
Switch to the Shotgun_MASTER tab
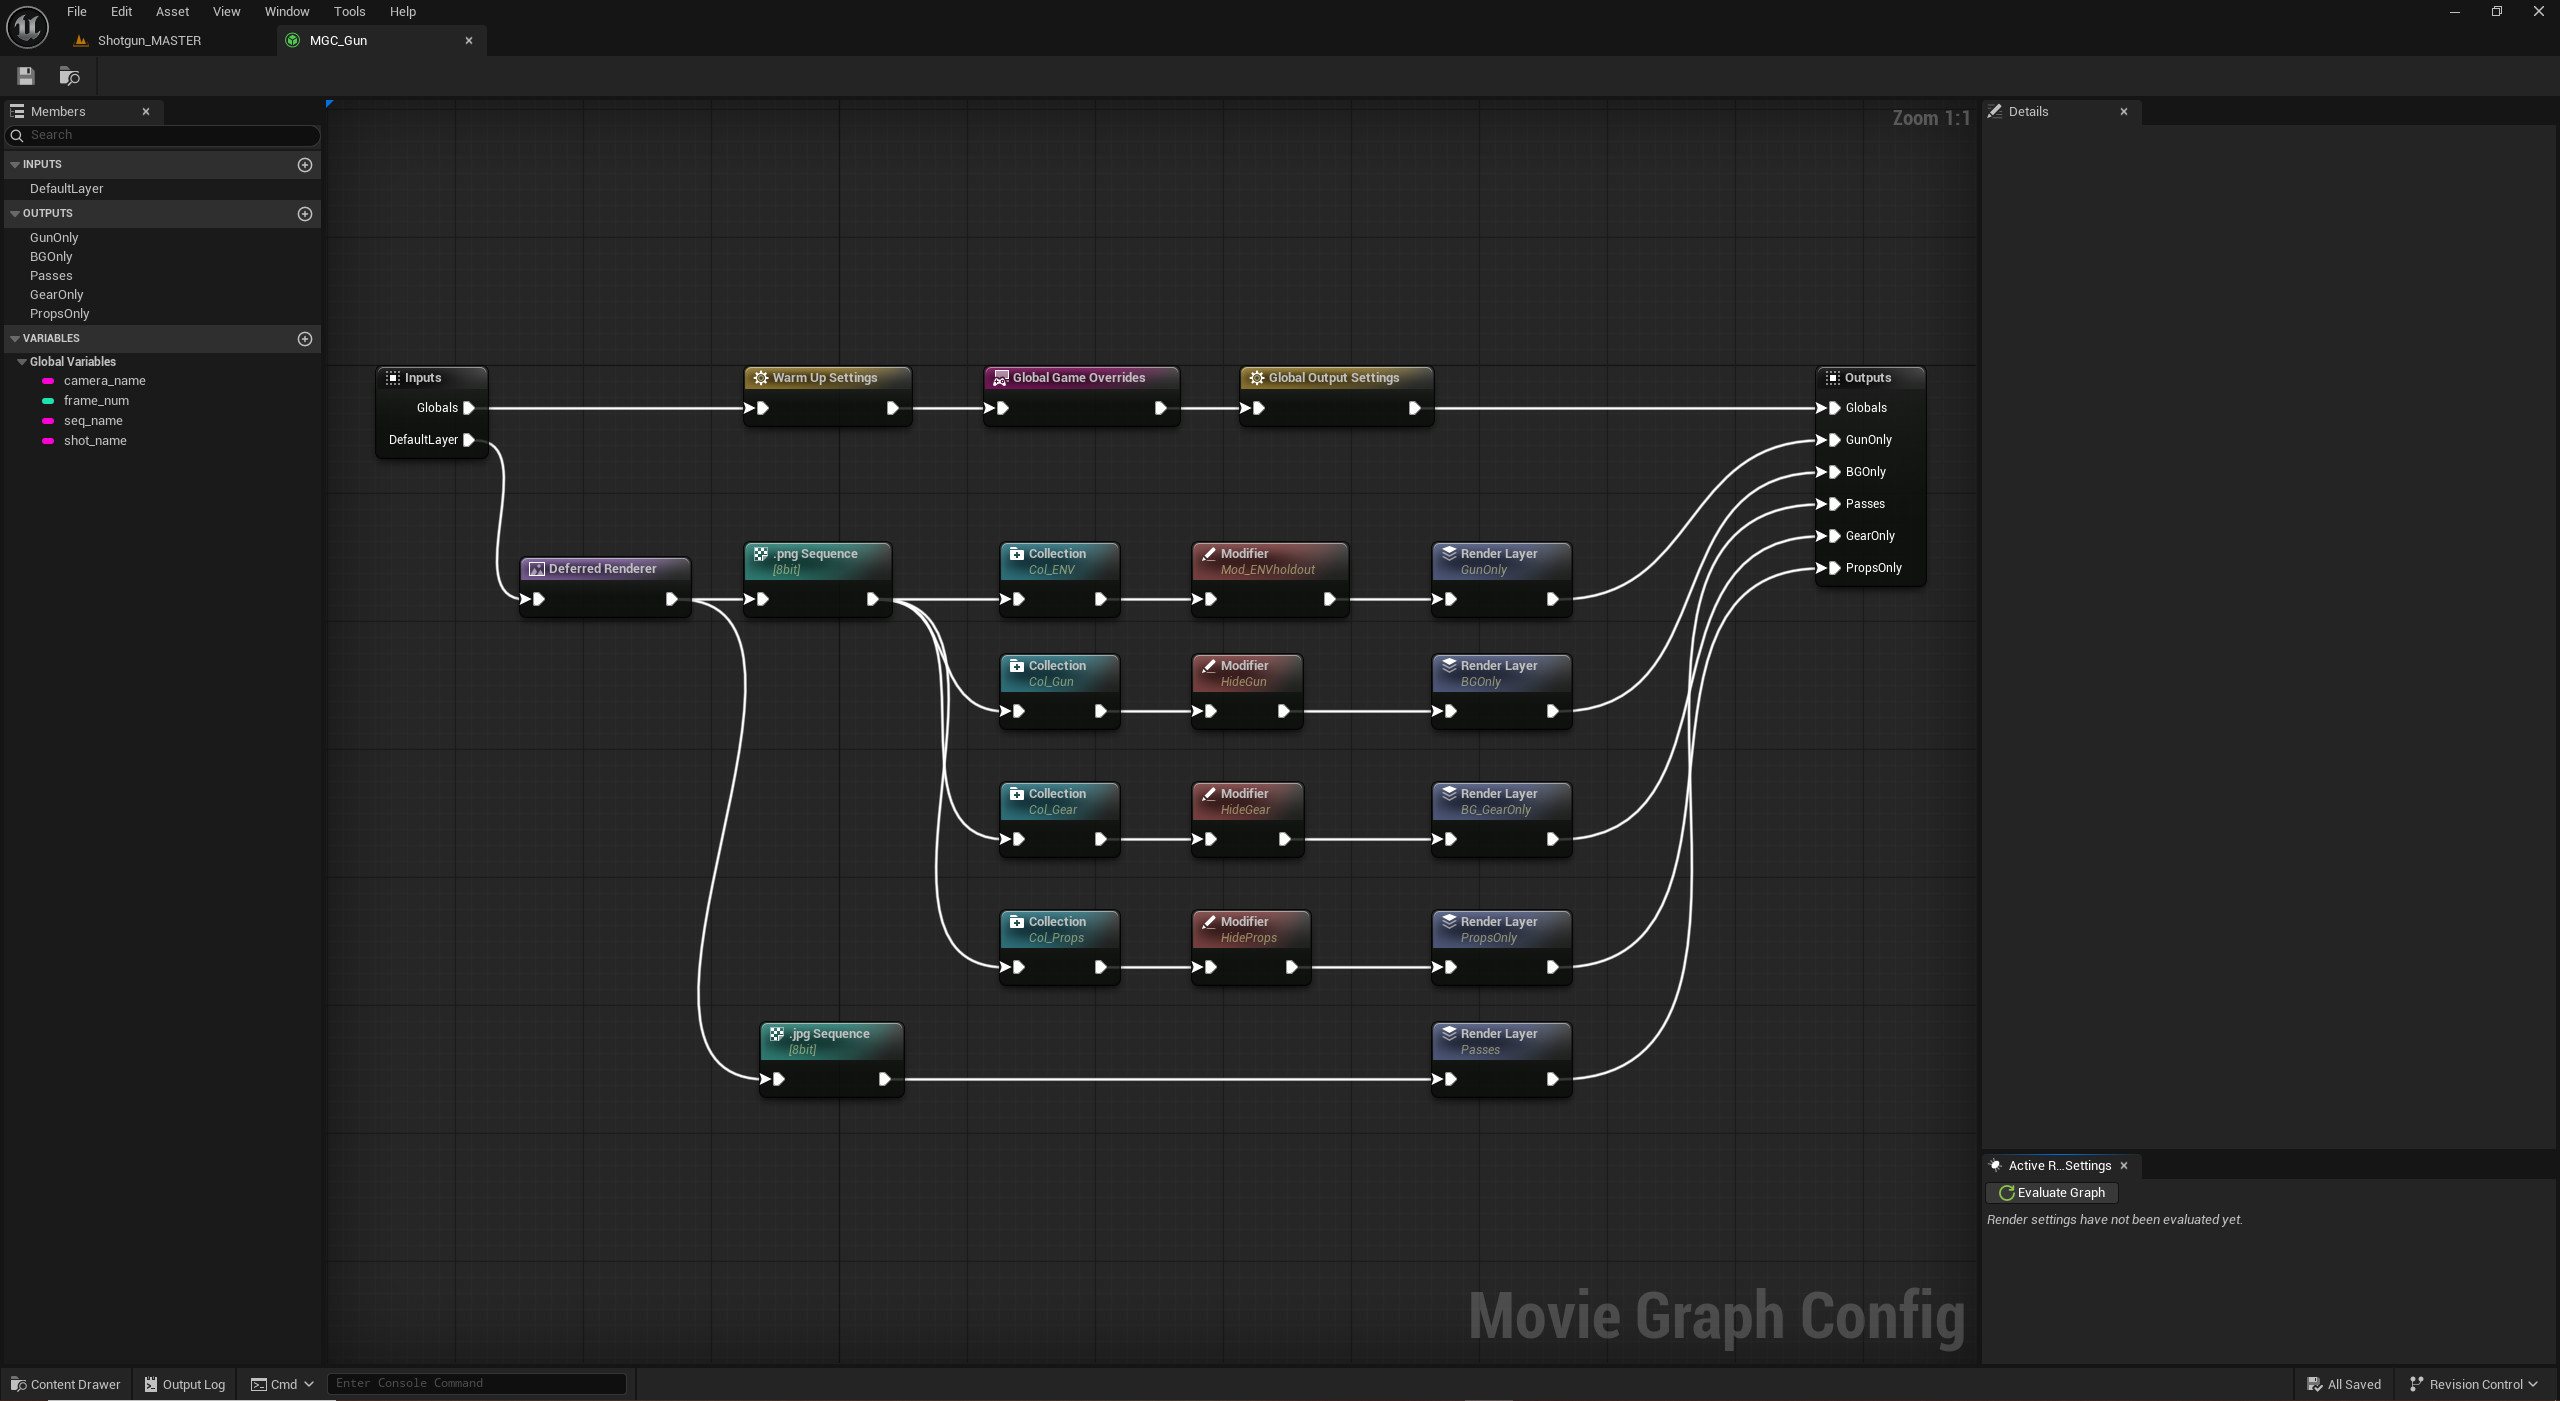[x=150, y=40]
